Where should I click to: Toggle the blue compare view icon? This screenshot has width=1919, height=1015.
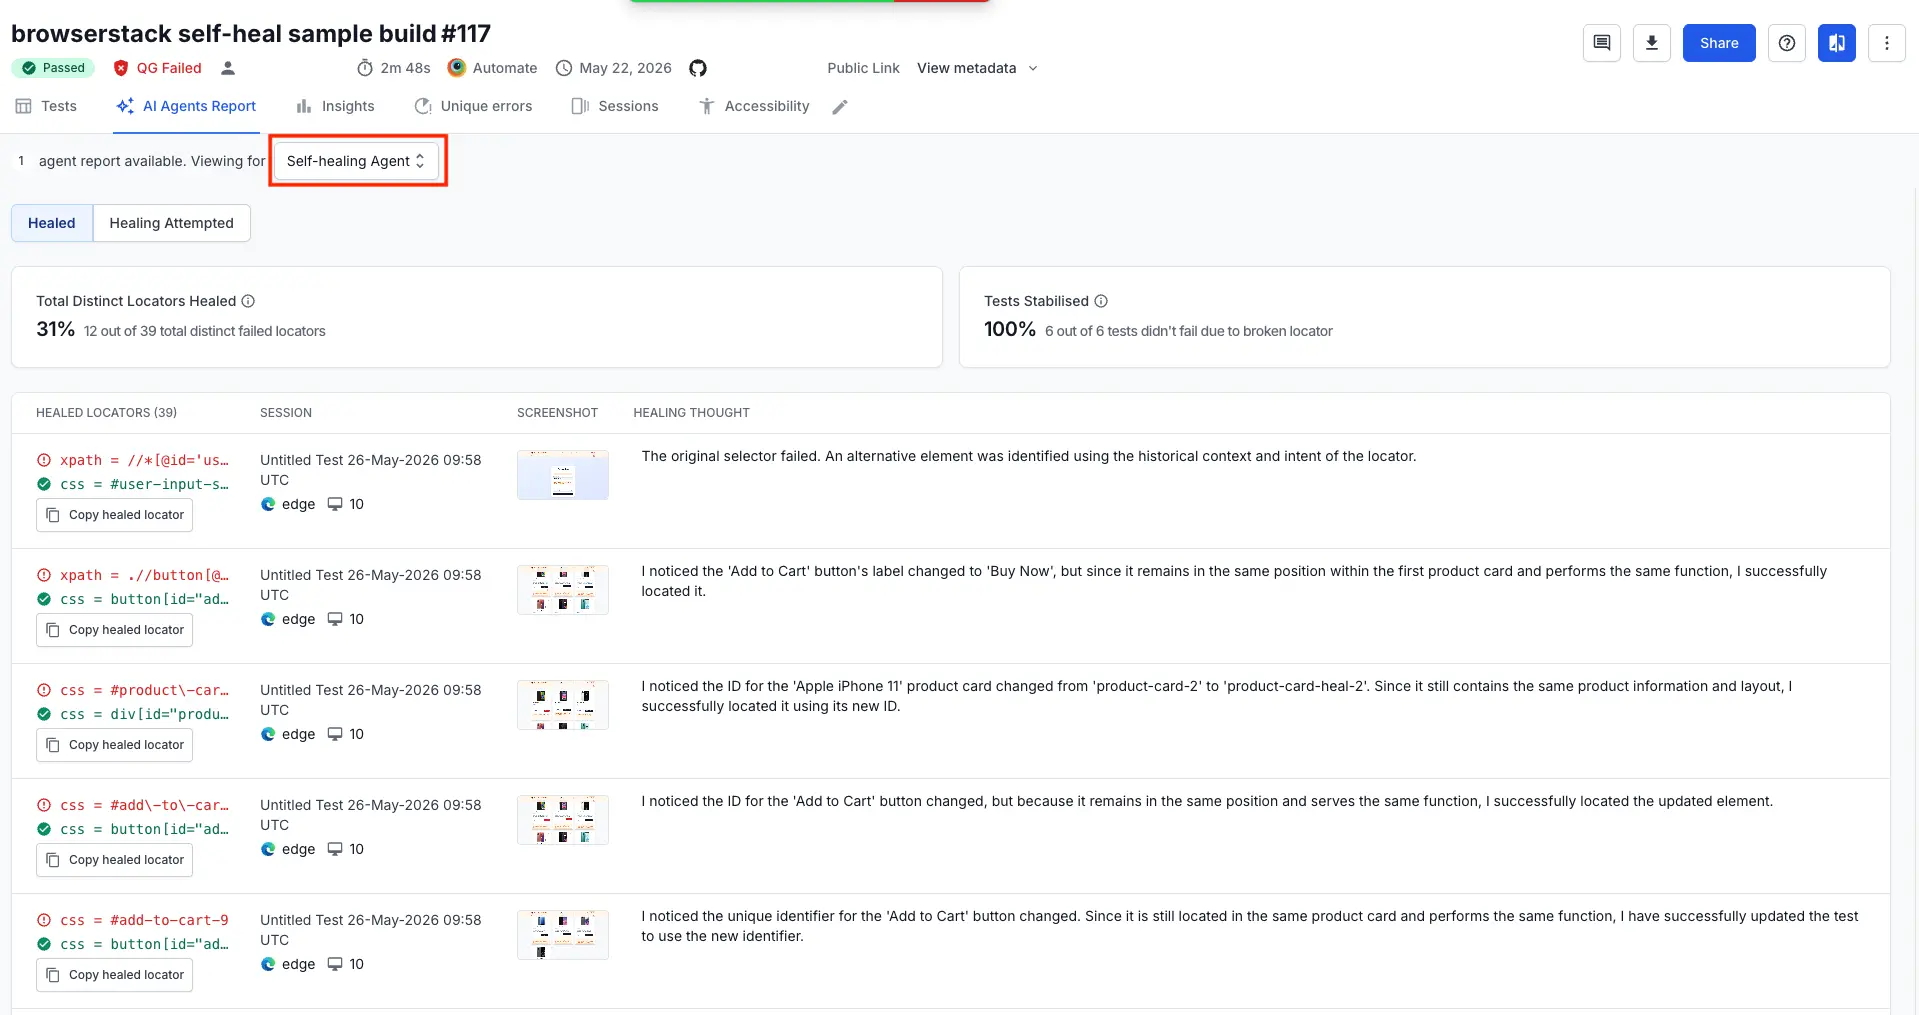[1837, 43]
